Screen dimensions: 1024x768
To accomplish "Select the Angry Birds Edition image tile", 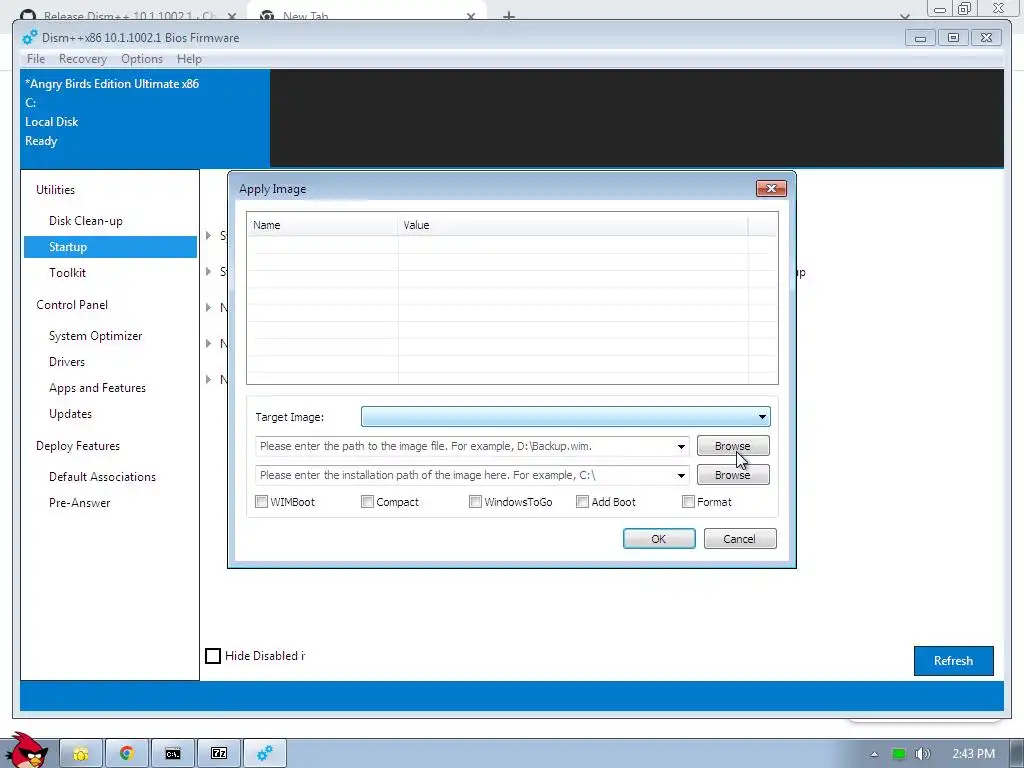I will click(145, 118).
